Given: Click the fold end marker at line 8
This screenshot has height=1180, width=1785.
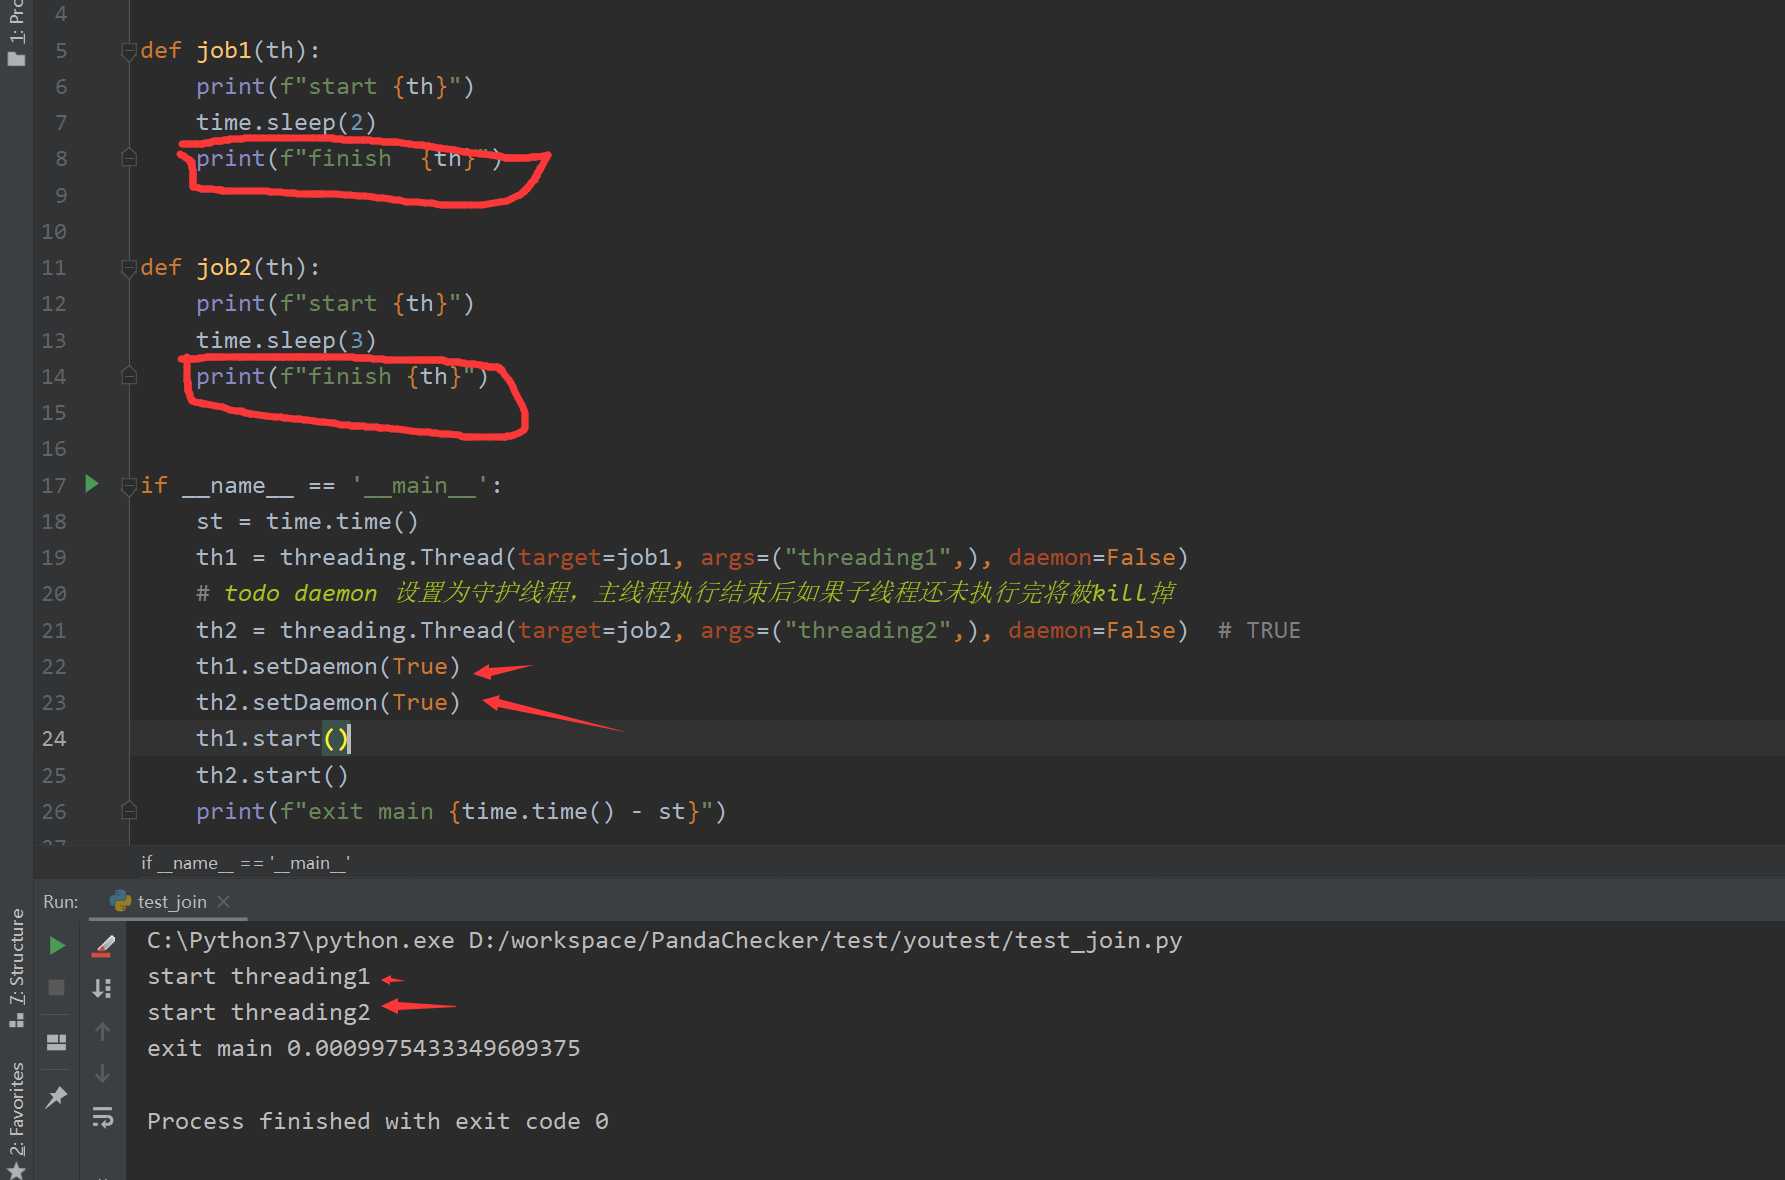Looking at the screenshot, I should [129, 158].
